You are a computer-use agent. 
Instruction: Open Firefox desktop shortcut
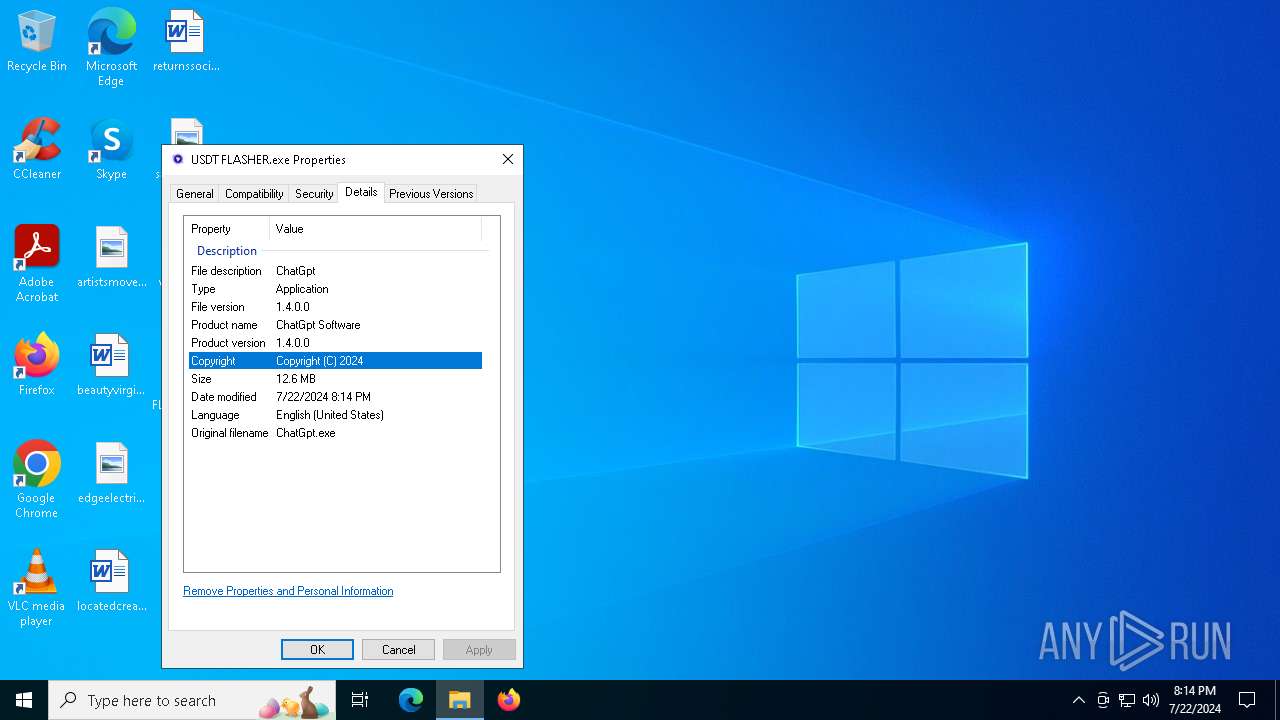(37, 365)
